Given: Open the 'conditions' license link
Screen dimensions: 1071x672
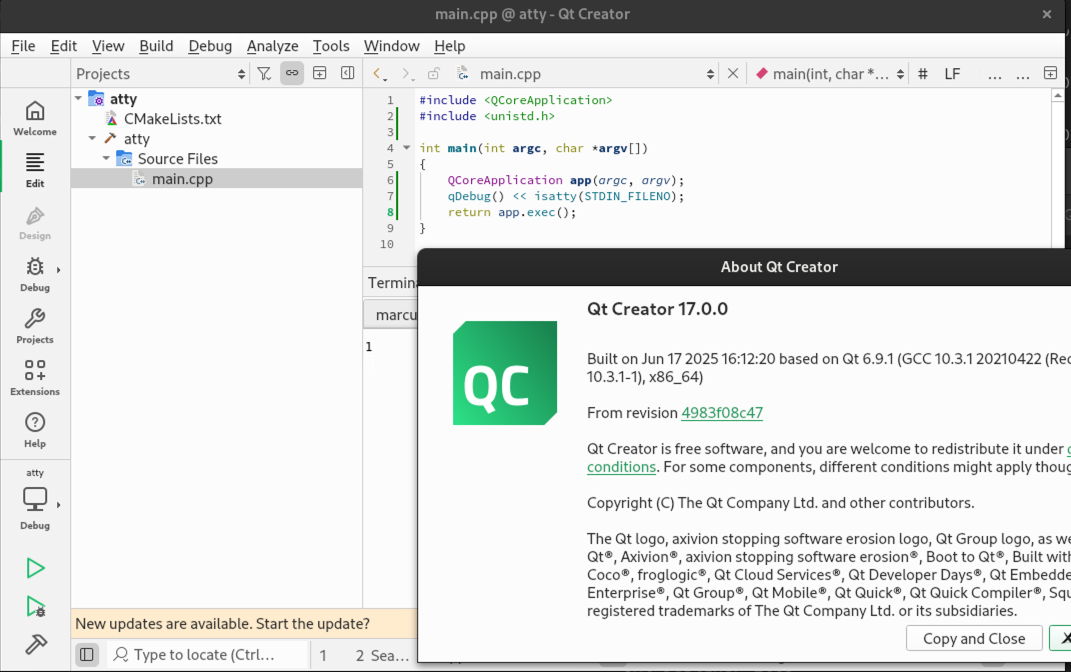Looking at the screenshot, I should coord(621,467).
